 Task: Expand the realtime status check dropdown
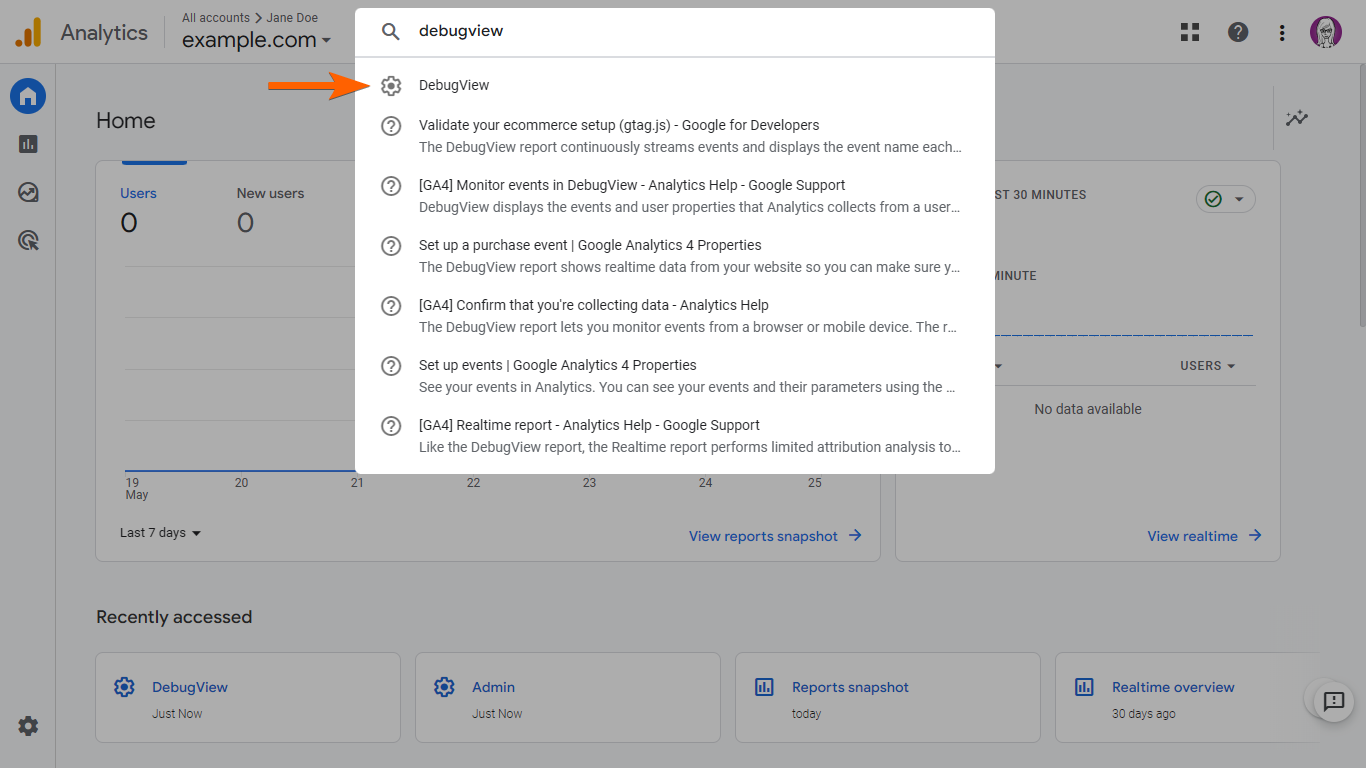(x=1225, y=199)
